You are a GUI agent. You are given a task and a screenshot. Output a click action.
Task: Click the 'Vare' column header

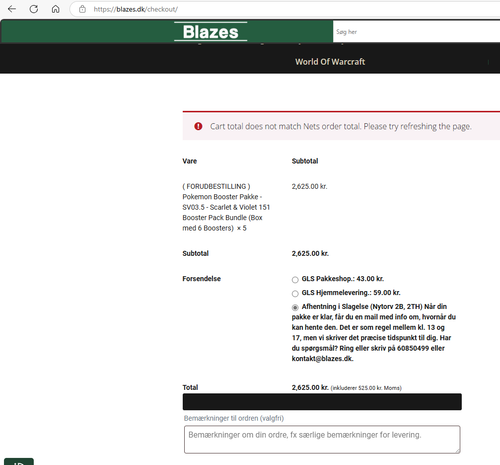click(x=190, y=161)
